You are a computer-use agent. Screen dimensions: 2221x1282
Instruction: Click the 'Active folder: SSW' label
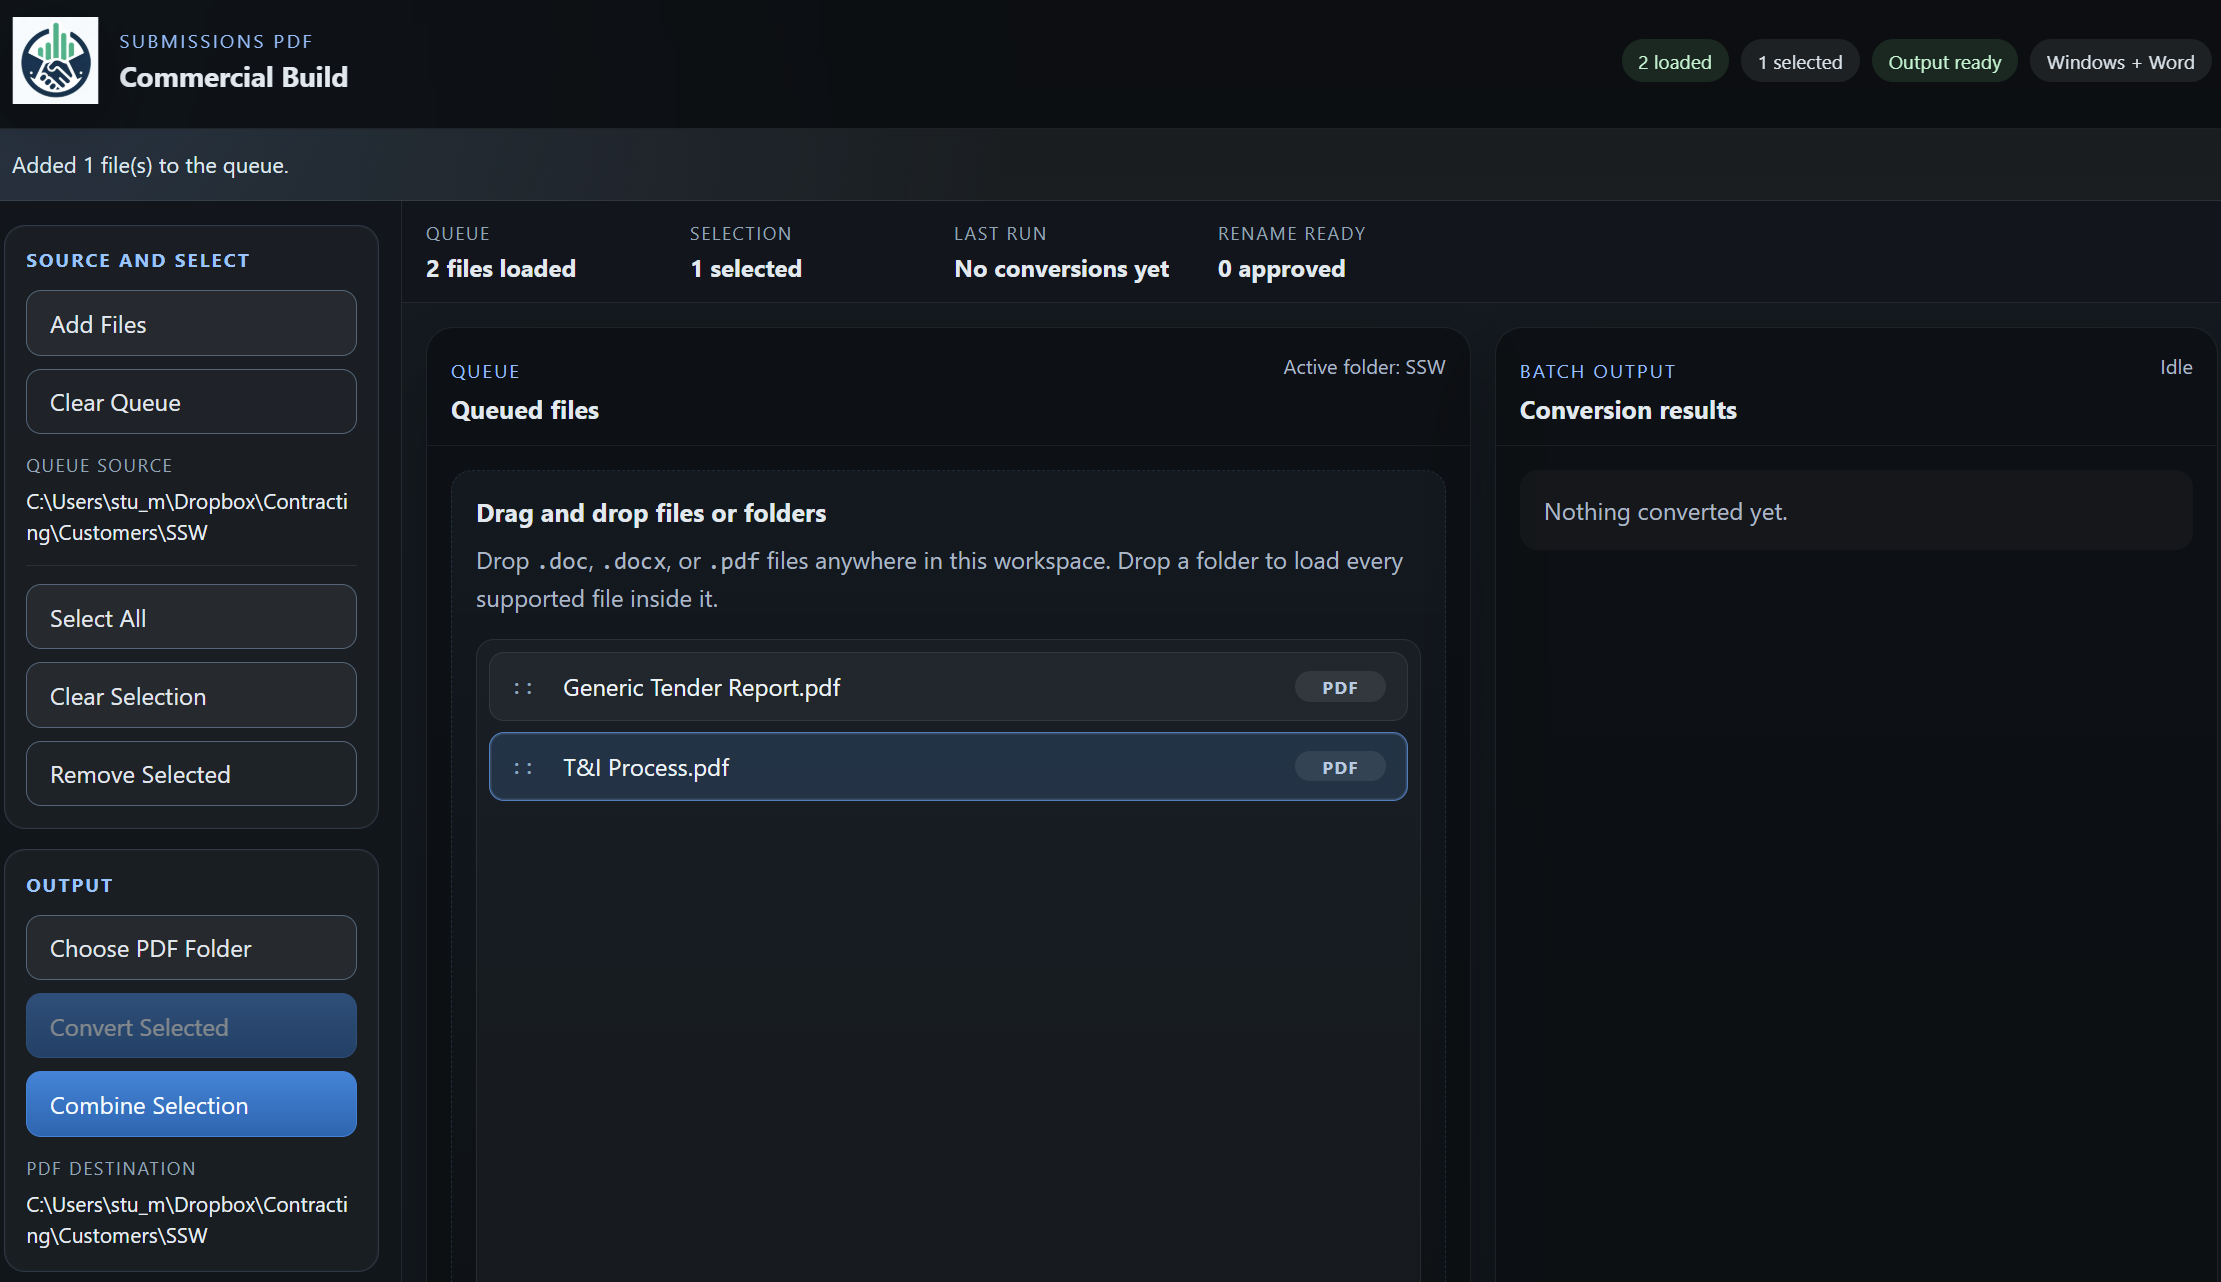coord(1364,367)
